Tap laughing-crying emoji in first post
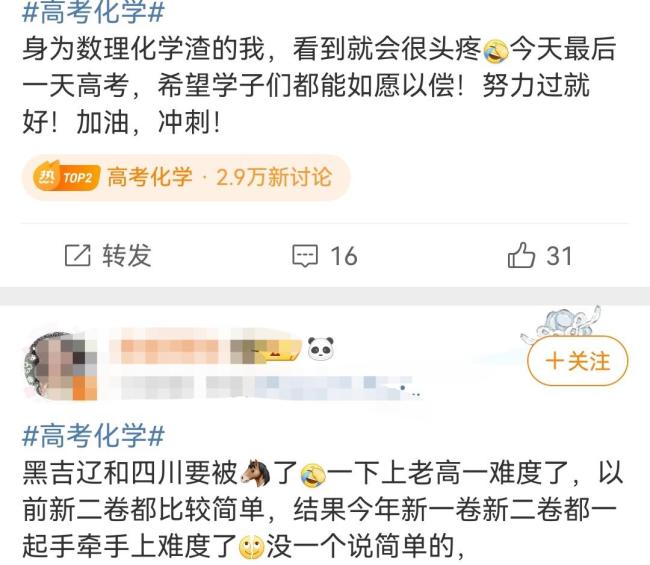The height and width of the screenshot is (565, 650). coord(495,51)
